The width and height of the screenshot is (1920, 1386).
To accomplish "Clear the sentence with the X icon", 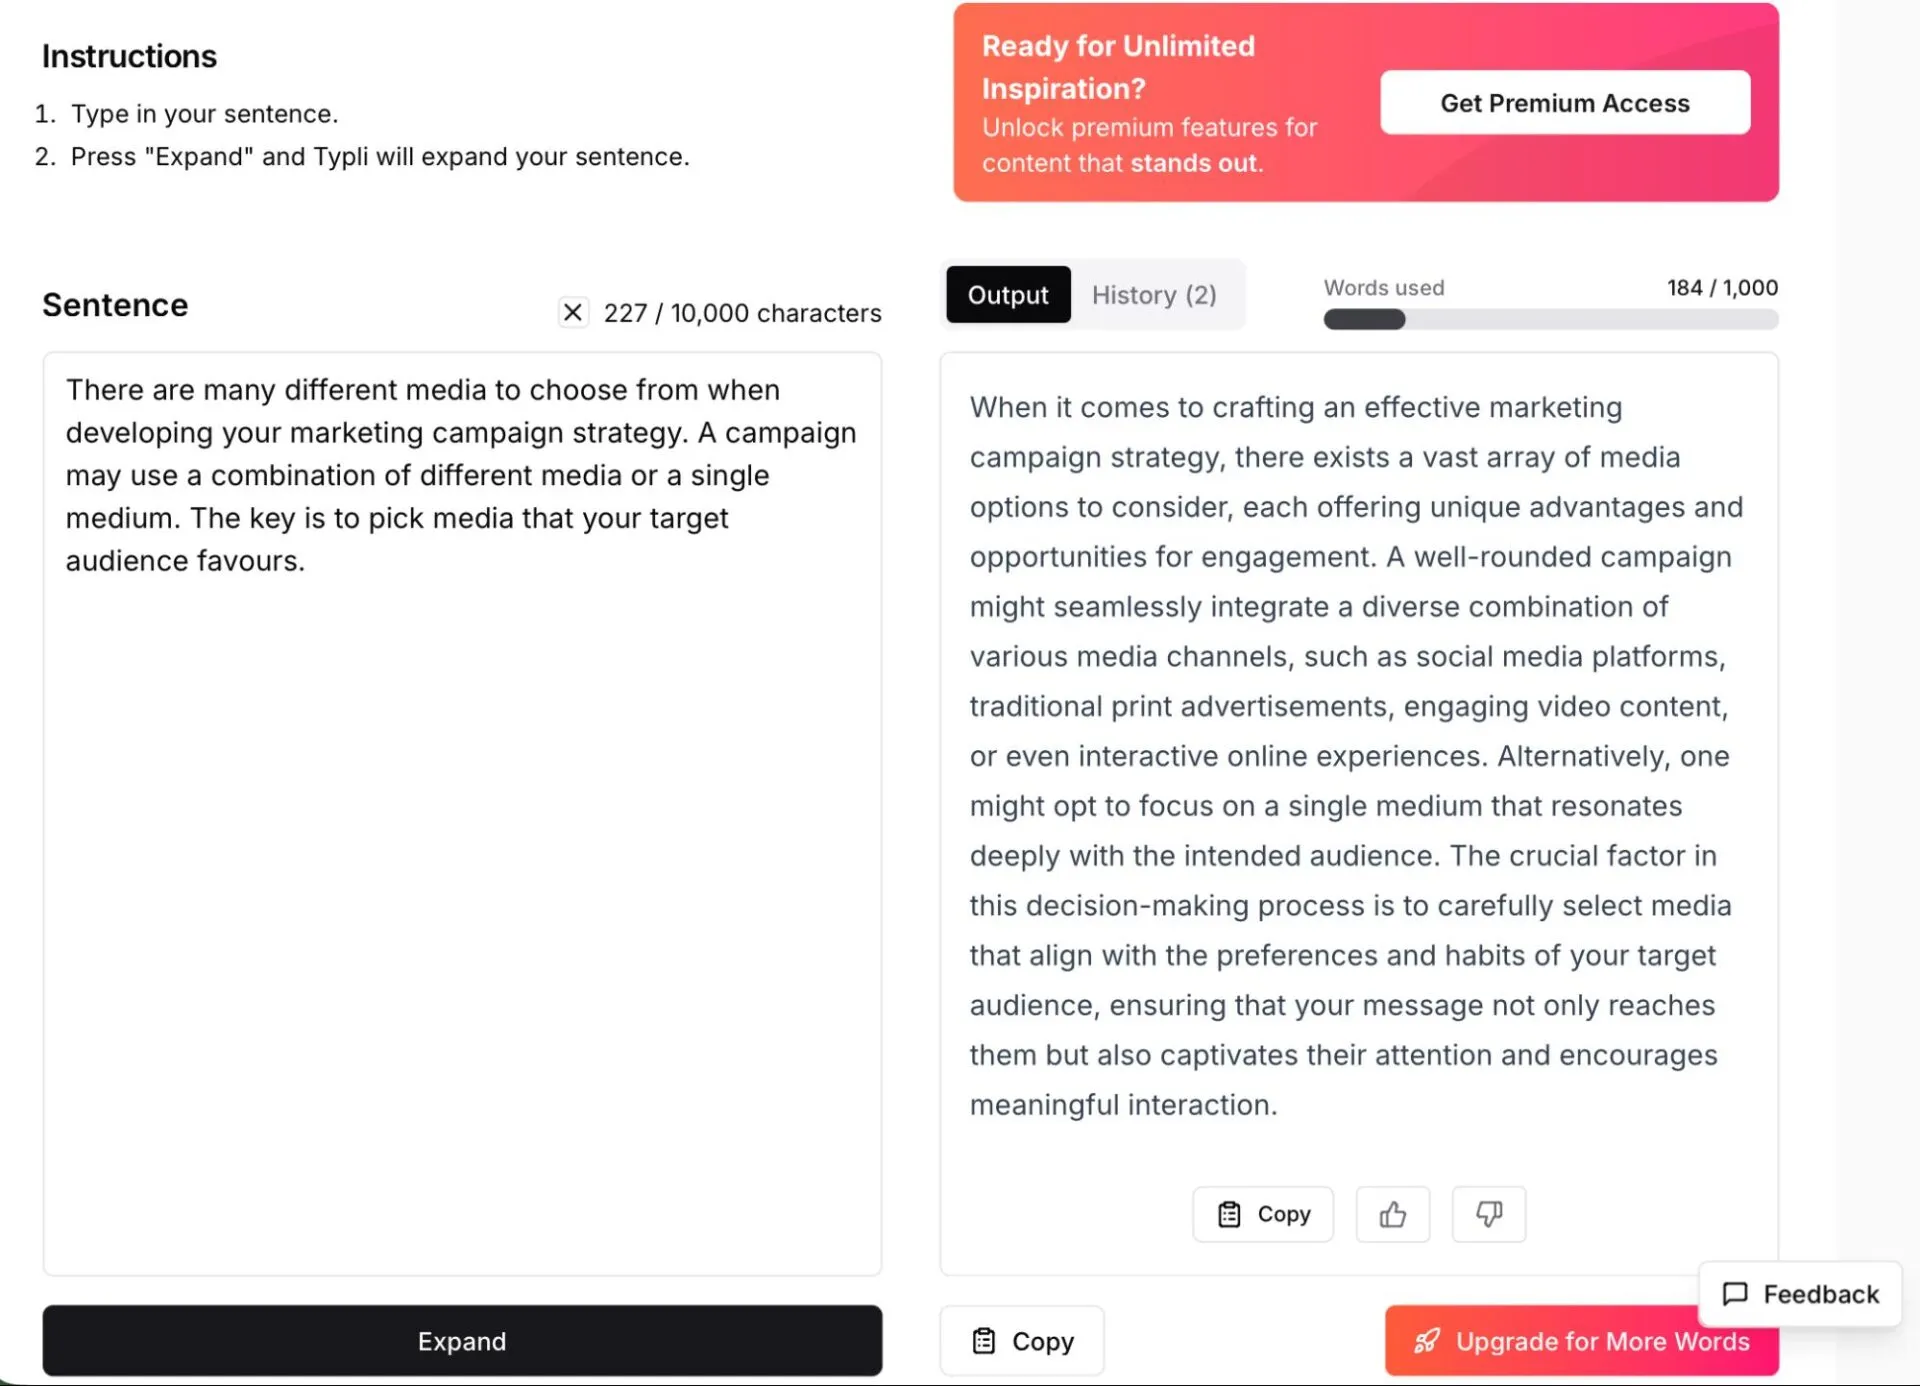I will coord(573,313).
